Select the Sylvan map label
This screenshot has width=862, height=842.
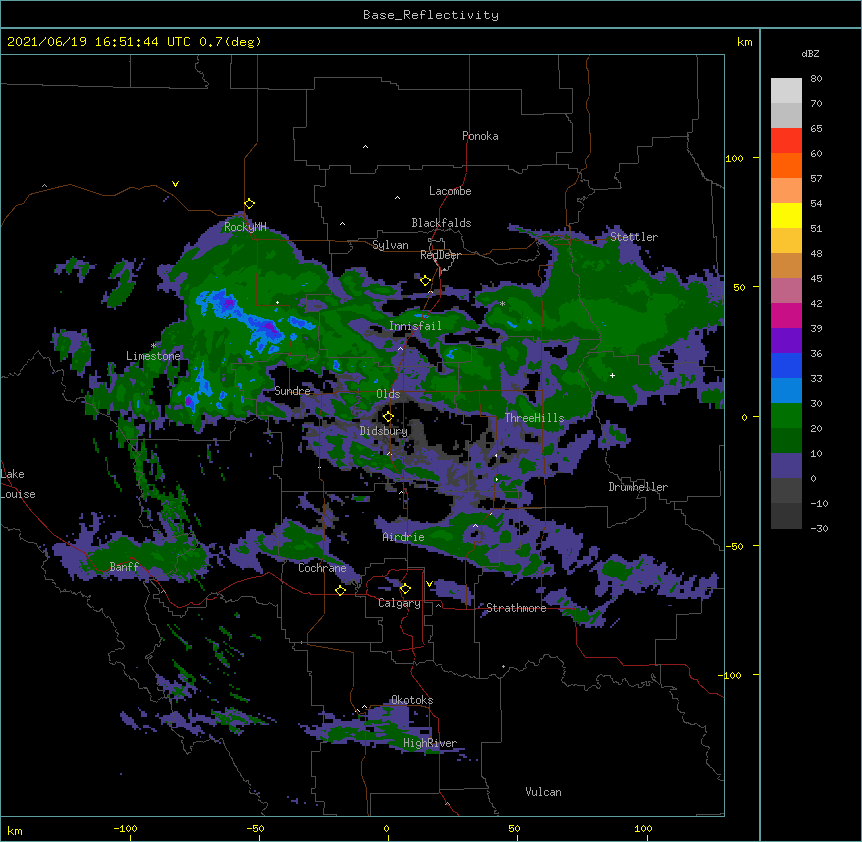tap(390, 245)
